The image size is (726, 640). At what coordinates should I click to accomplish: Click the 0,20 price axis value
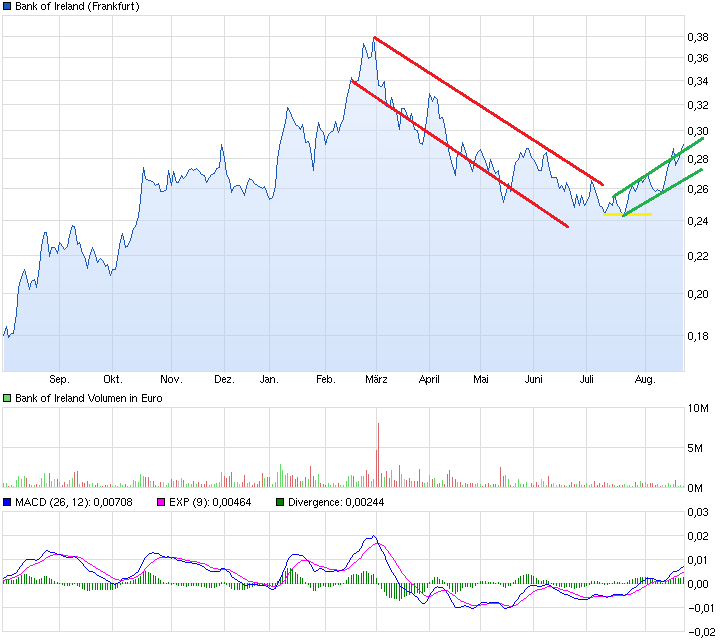point(698,295)
